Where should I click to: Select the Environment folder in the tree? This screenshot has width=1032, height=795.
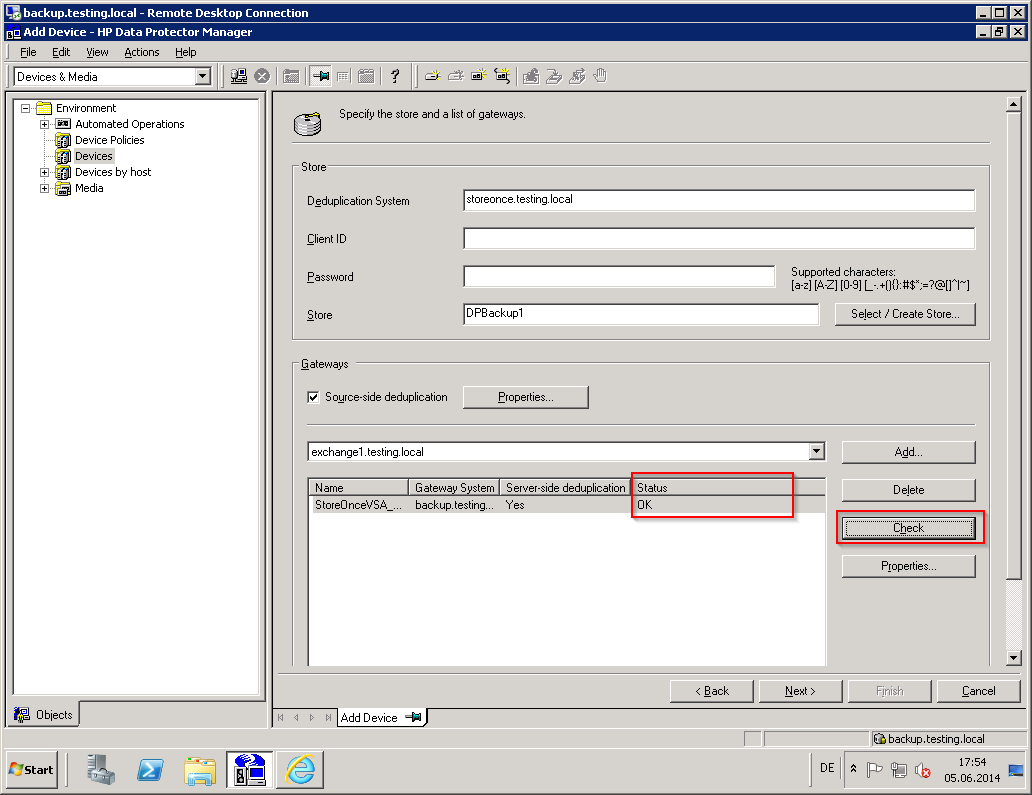click(x=86, y=108)
